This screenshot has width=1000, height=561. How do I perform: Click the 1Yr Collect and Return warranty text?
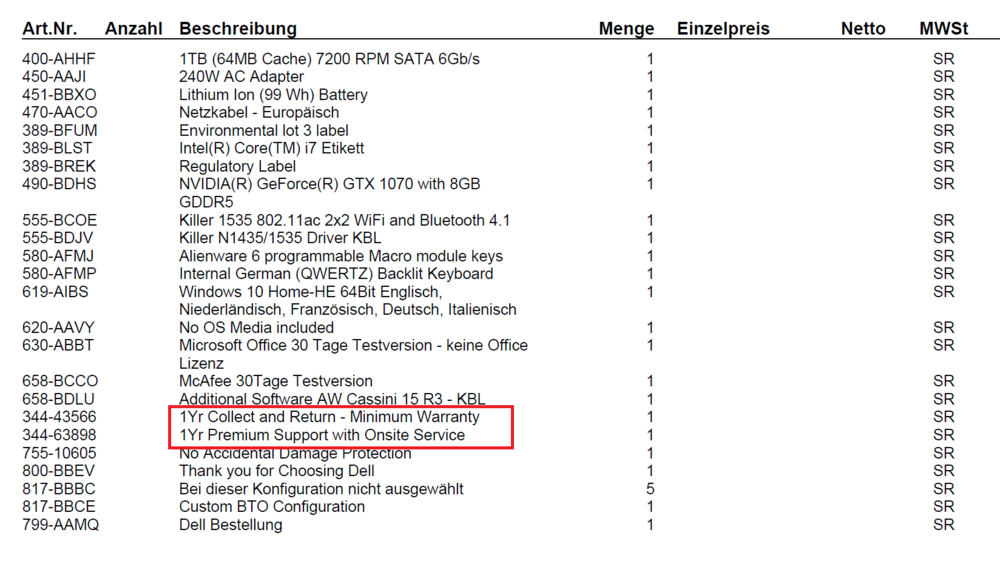tap(329, 417)
